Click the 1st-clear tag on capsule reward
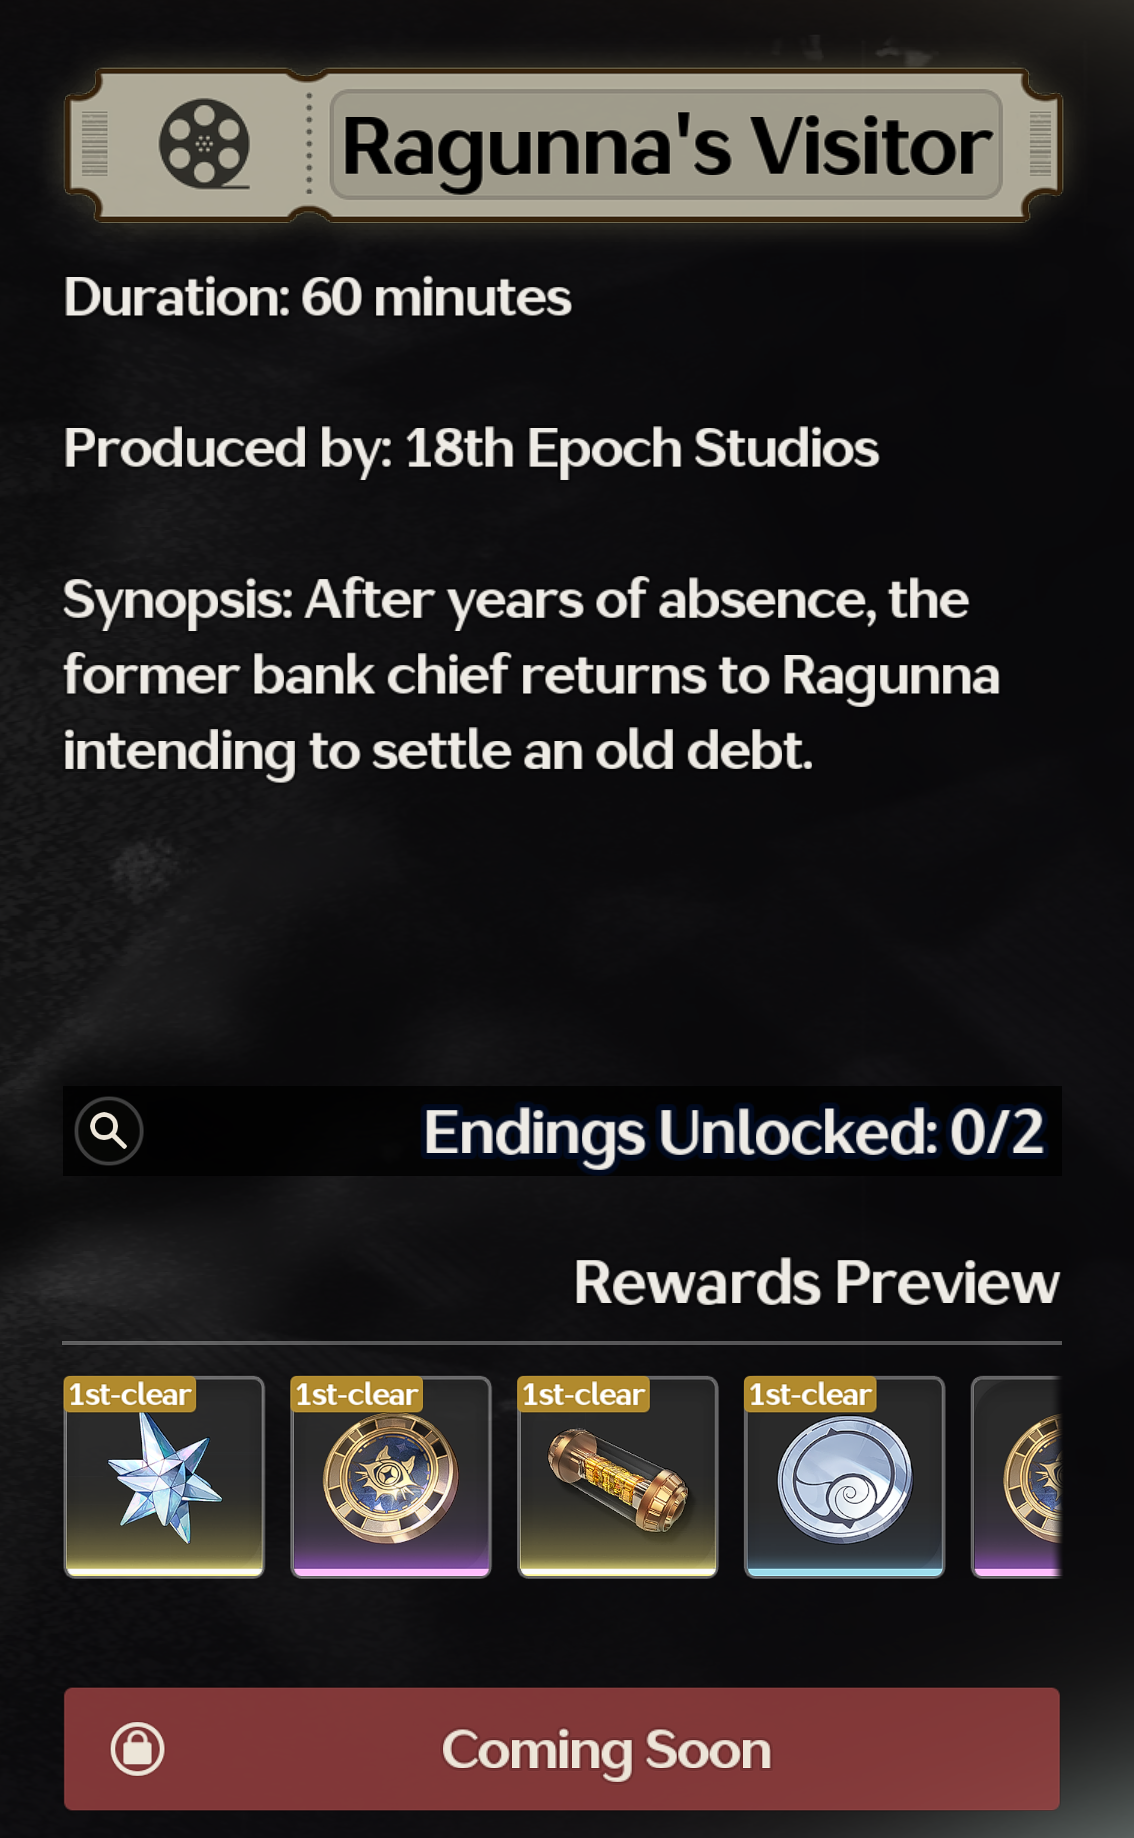 click(x=584, y=1394)
